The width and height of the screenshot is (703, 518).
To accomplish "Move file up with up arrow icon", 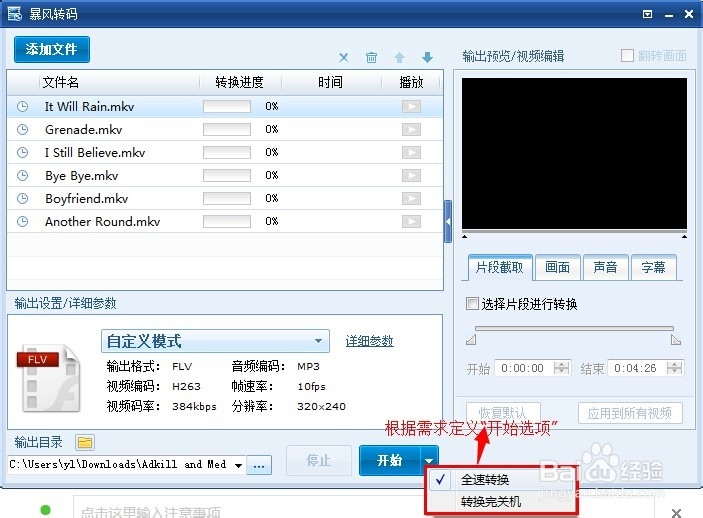I will [x=399, y=57].
